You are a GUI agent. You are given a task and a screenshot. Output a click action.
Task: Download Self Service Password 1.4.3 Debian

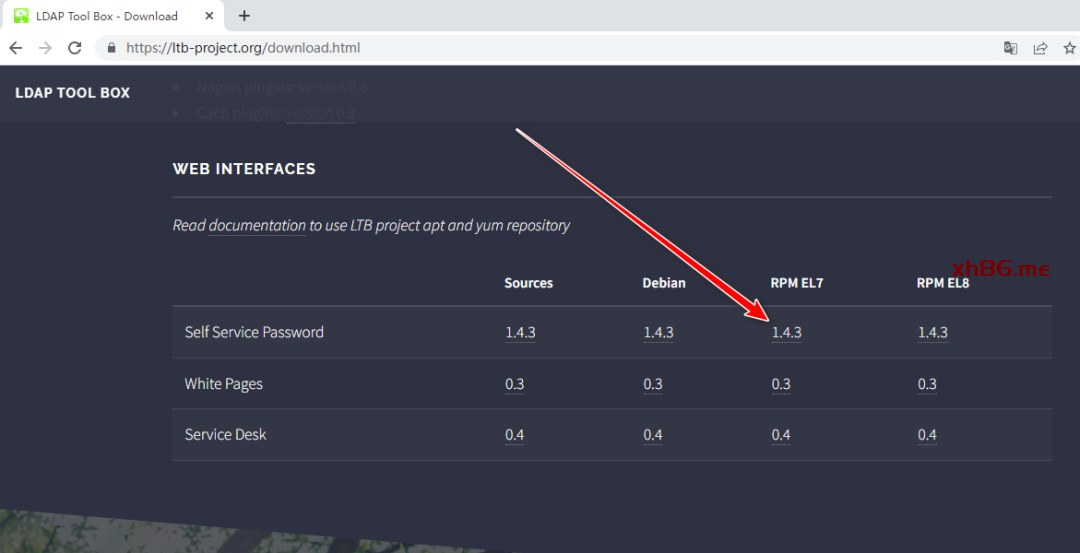658,333
